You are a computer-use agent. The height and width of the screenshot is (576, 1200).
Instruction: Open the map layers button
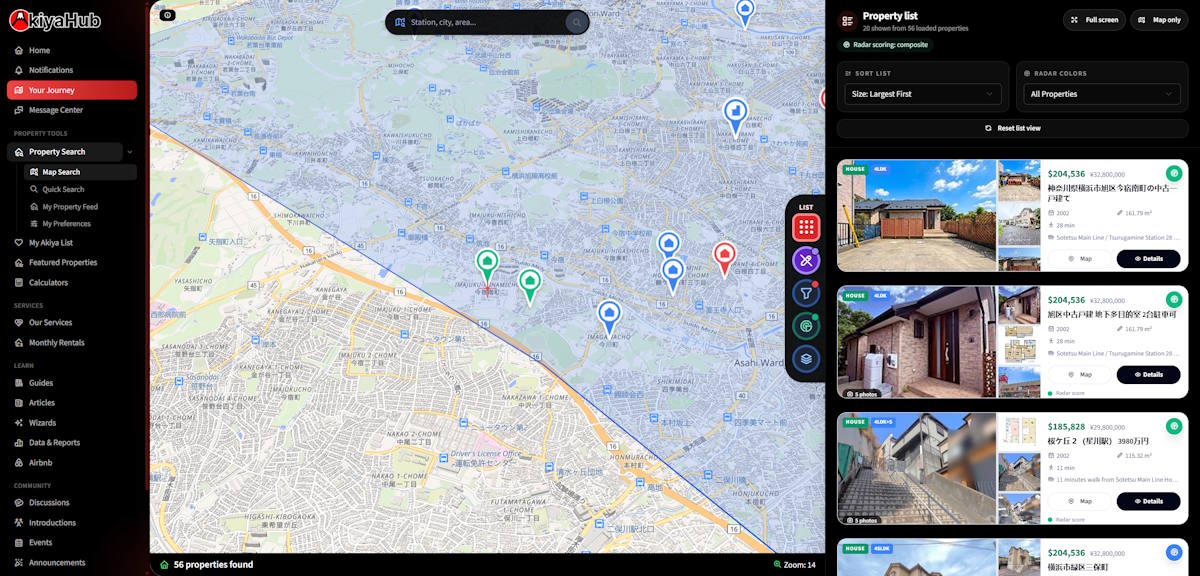point(806,358)
